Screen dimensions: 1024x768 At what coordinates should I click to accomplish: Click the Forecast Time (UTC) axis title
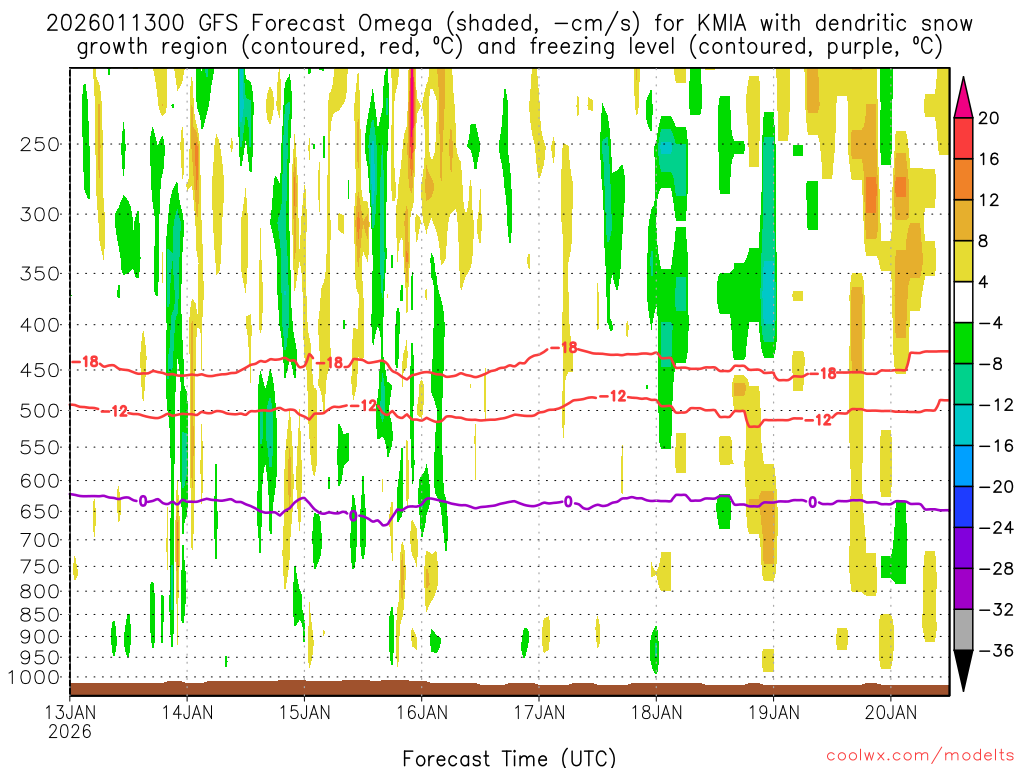tap(509, 756)
